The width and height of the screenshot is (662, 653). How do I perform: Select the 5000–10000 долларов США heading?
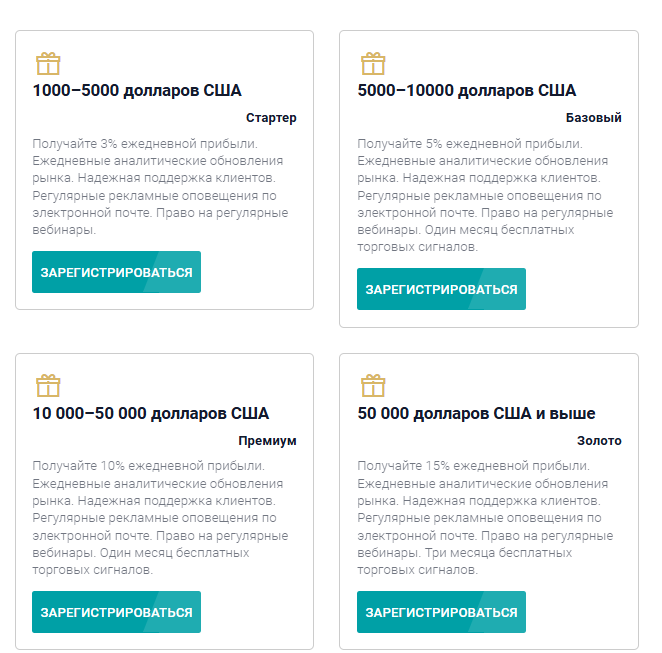(x=467, y=90)
